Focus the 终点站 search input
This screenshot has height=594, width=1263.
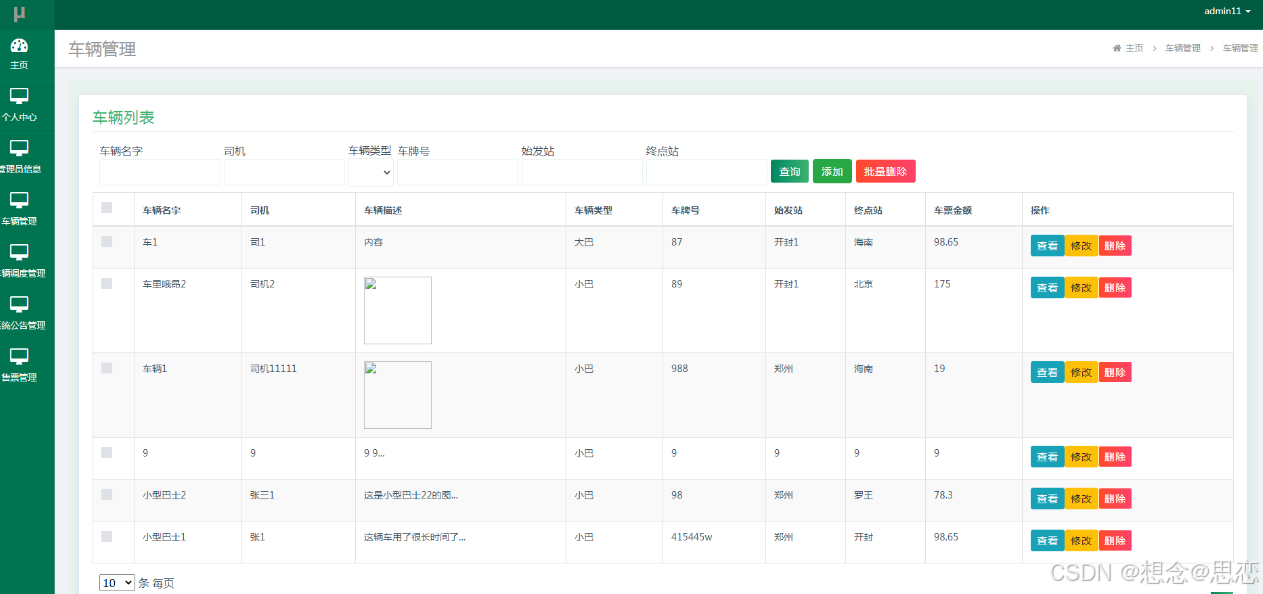707,172
